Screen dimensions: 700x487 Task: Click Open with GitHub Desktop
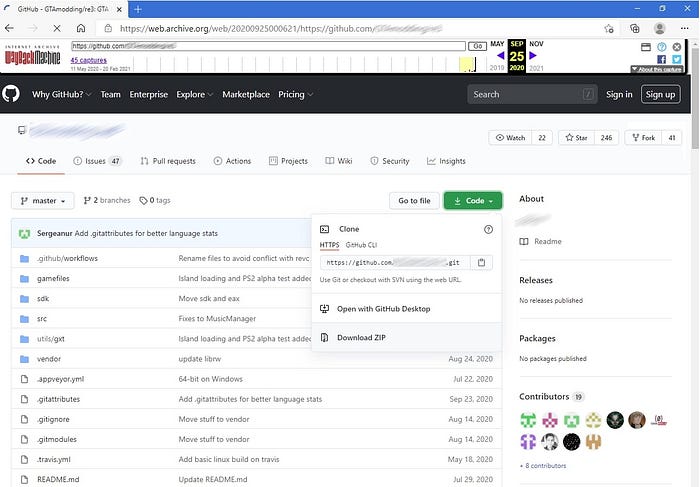point(407,309)
